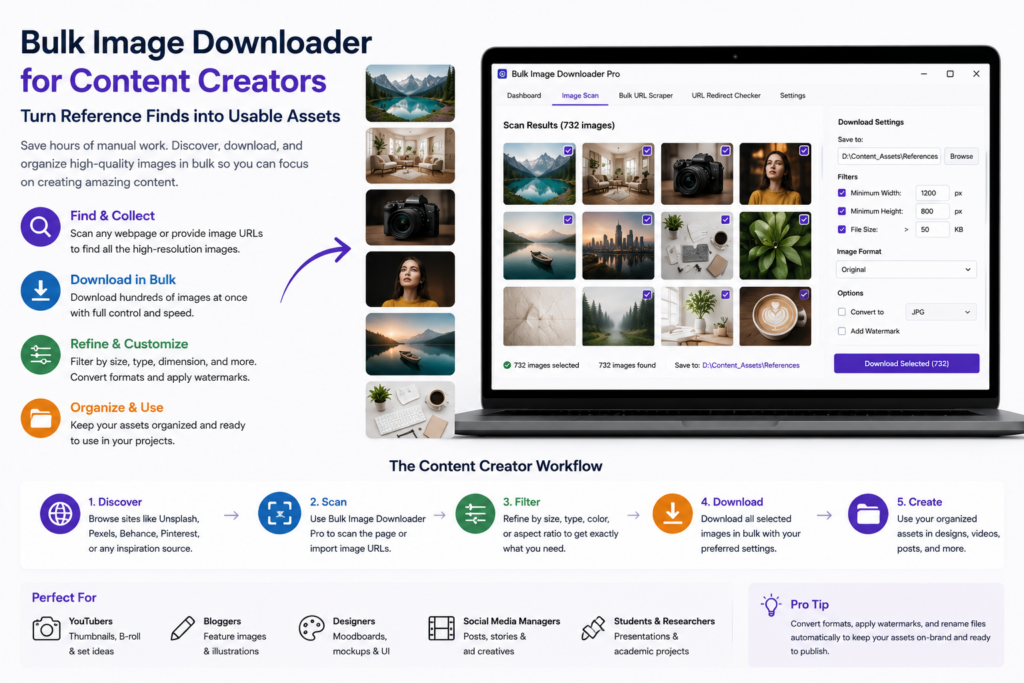Select the white room potted plant thumbnail
1024x683 pixels.
click(697, 316)
